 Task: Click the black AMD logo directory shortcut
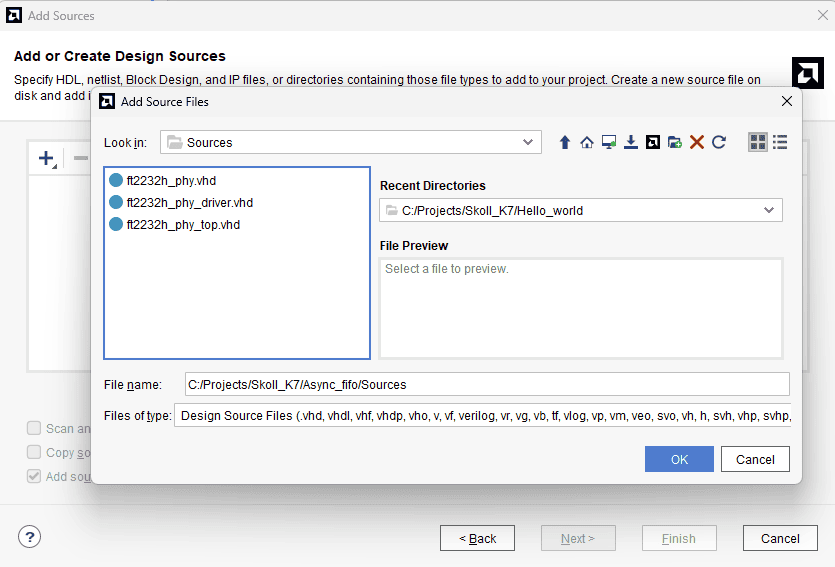(x=653, y=143)
